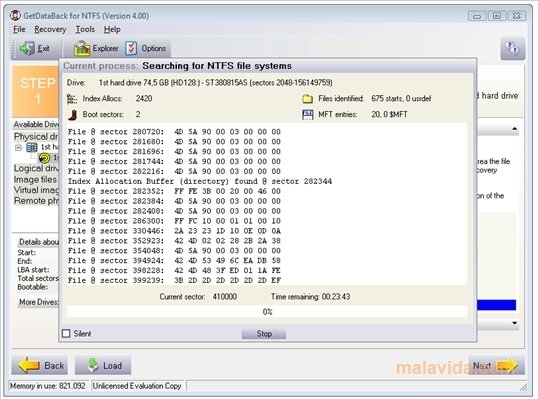The height and width of the screenshot is (399, 538).
Task: Click the STEP 1 orange panel
Action: [x=36, y=91]
